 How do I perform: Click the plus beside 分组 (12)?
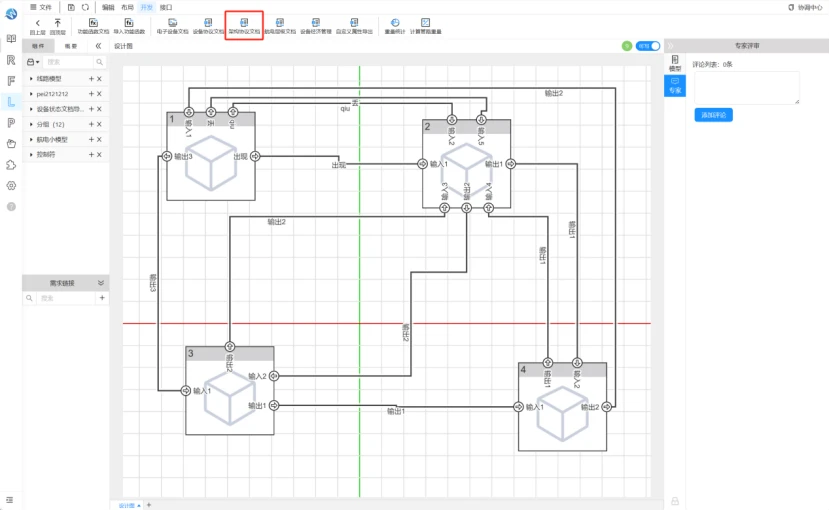tap(91, 124)
